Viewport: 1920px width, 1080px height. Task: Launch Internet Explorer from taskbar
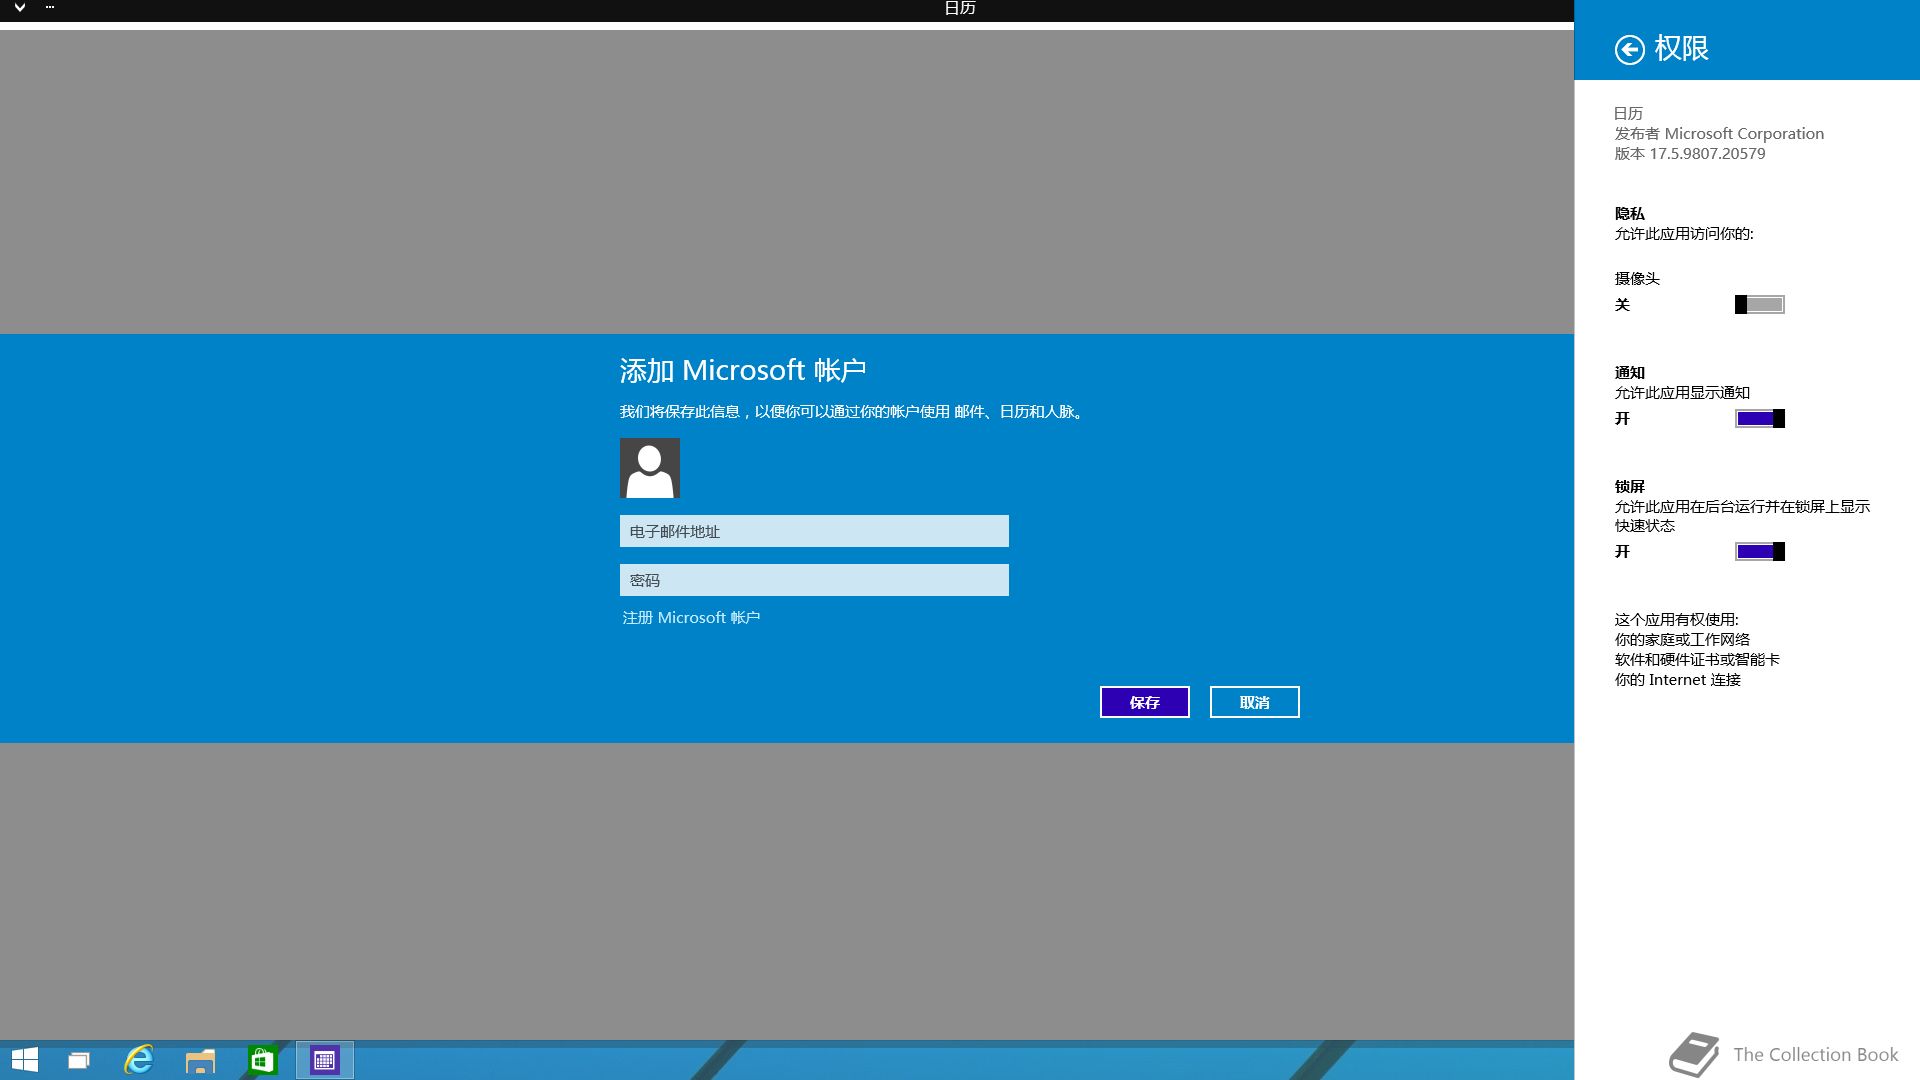[138, 1060]
